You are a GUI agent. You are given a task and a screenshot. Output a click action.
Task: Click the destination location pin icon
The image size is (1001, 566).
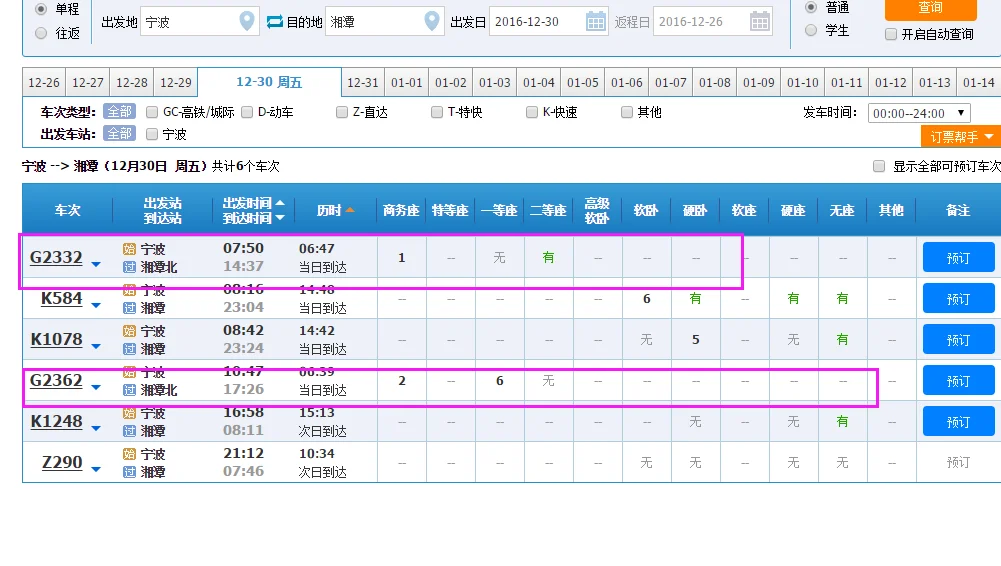click(432, 21)
